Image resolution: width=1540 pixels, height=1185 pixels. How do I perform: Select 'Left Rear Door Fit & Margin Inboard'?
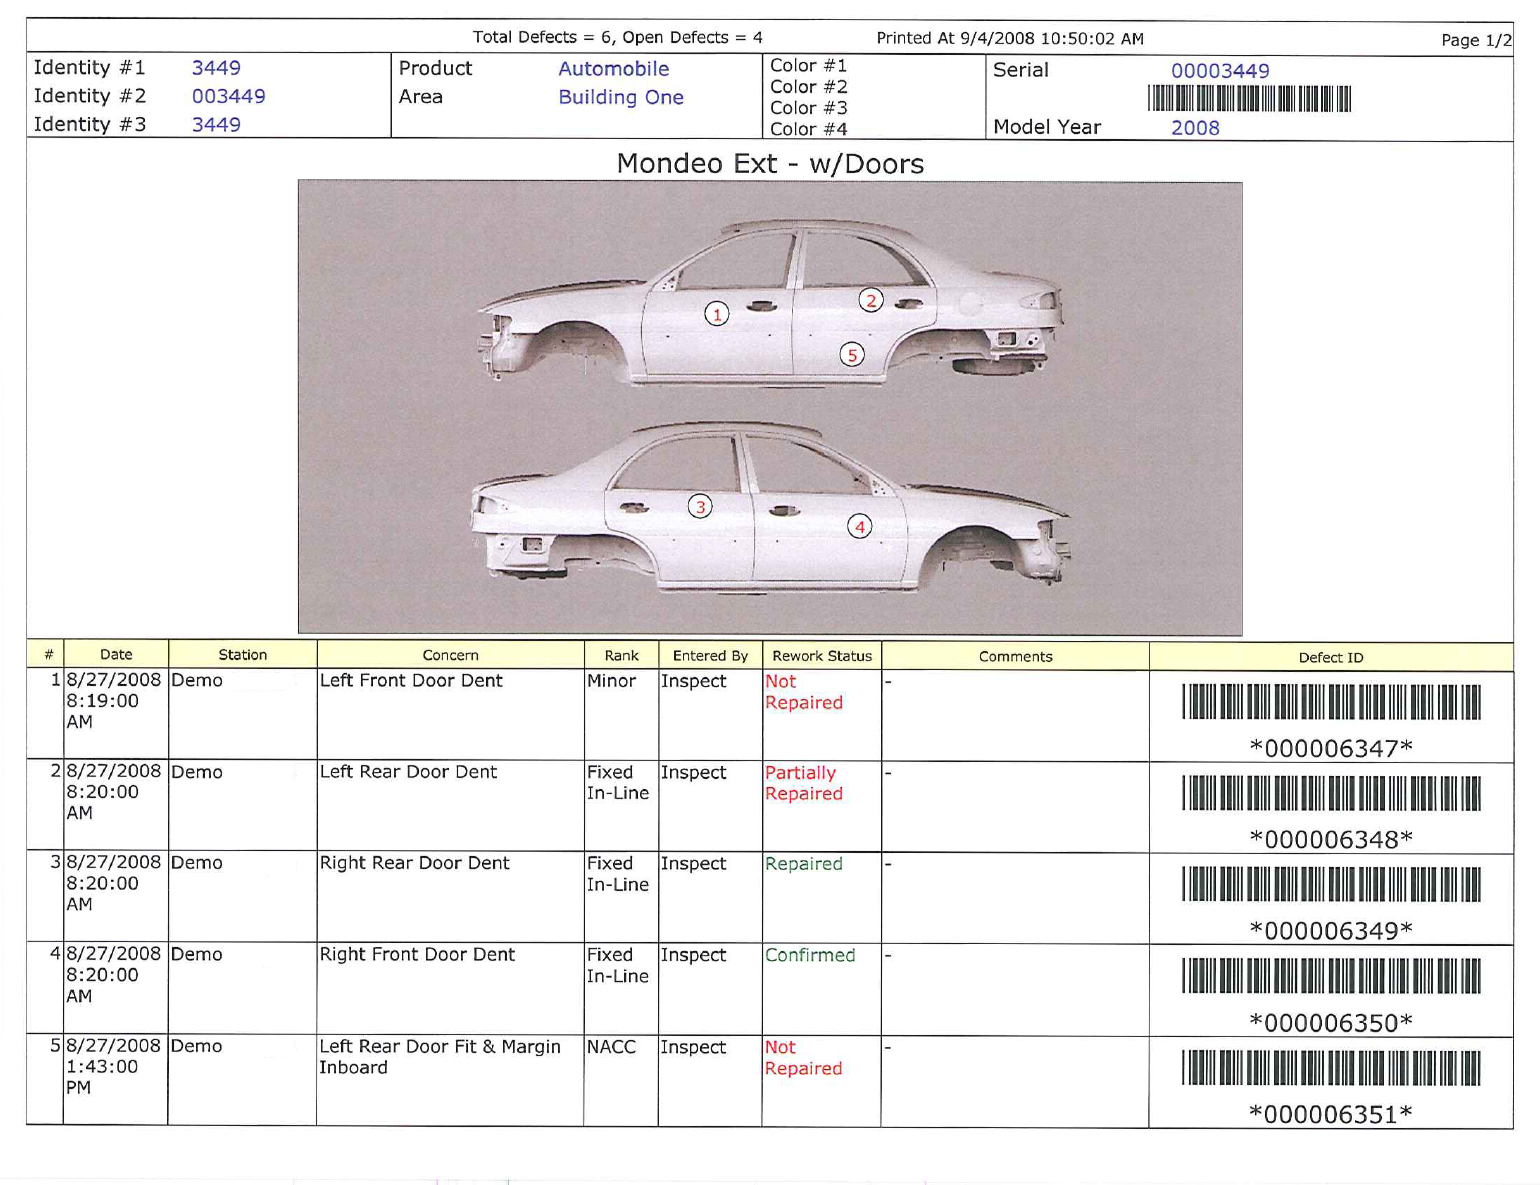(440, 1057)
